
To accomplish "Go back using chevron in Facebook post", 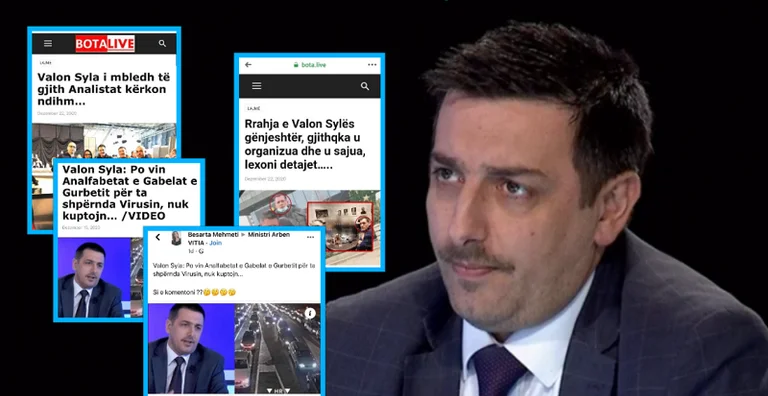I will (158, 237).
